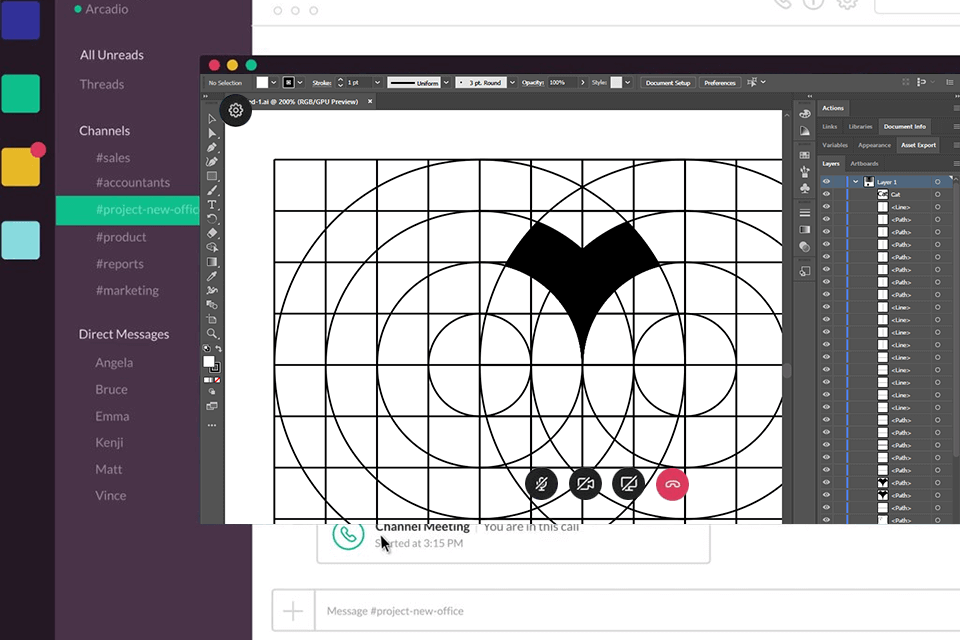Open the Actions panel tab
Viewport: 960px width, 640px height.
833,108
